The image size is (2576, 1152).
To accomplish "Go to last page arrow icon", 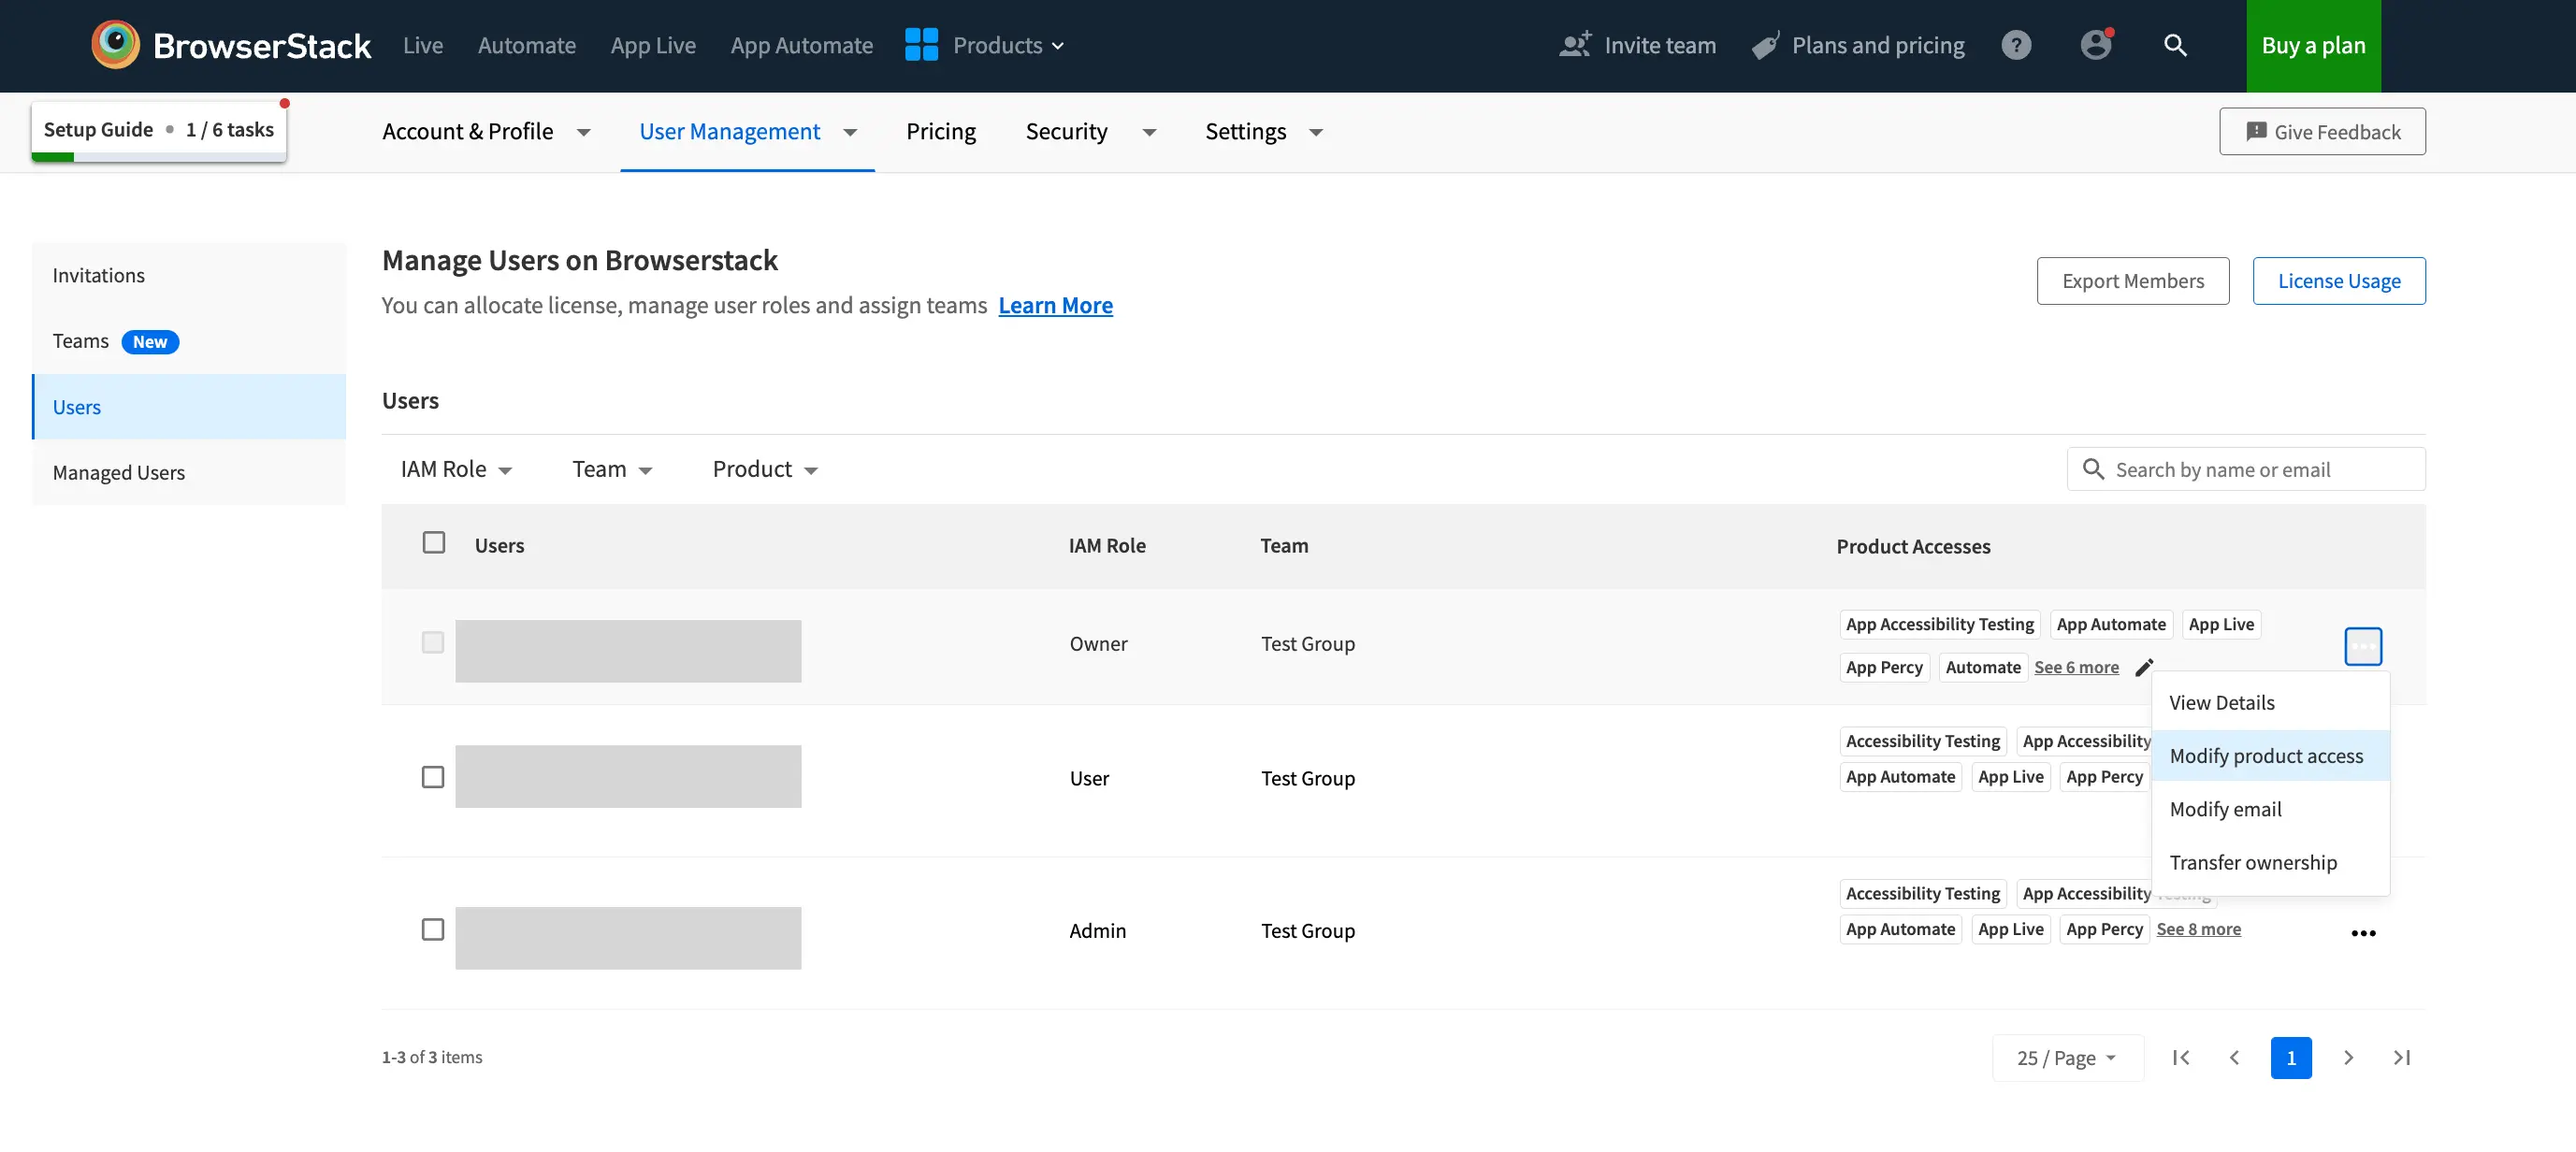I will point(2402,1058).
